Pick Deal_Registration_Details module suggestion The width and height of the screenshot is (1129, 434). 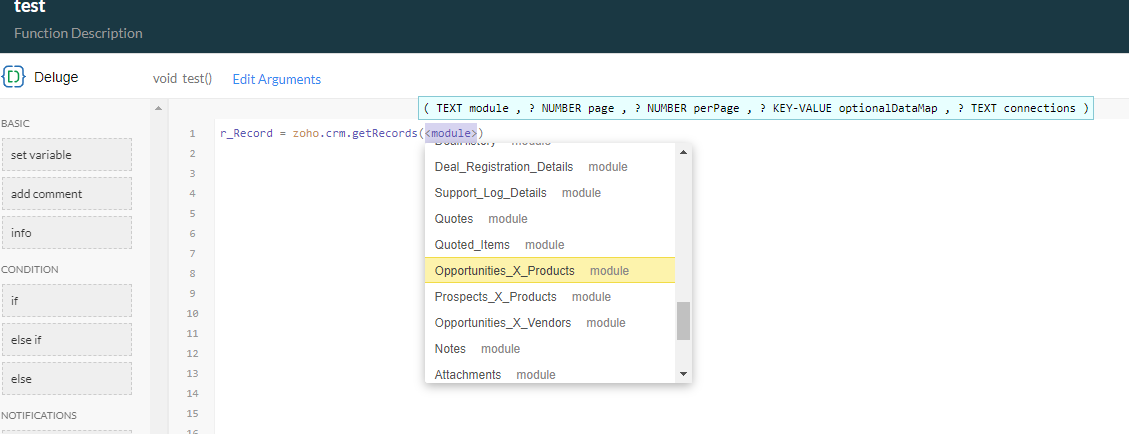[504, 167]
